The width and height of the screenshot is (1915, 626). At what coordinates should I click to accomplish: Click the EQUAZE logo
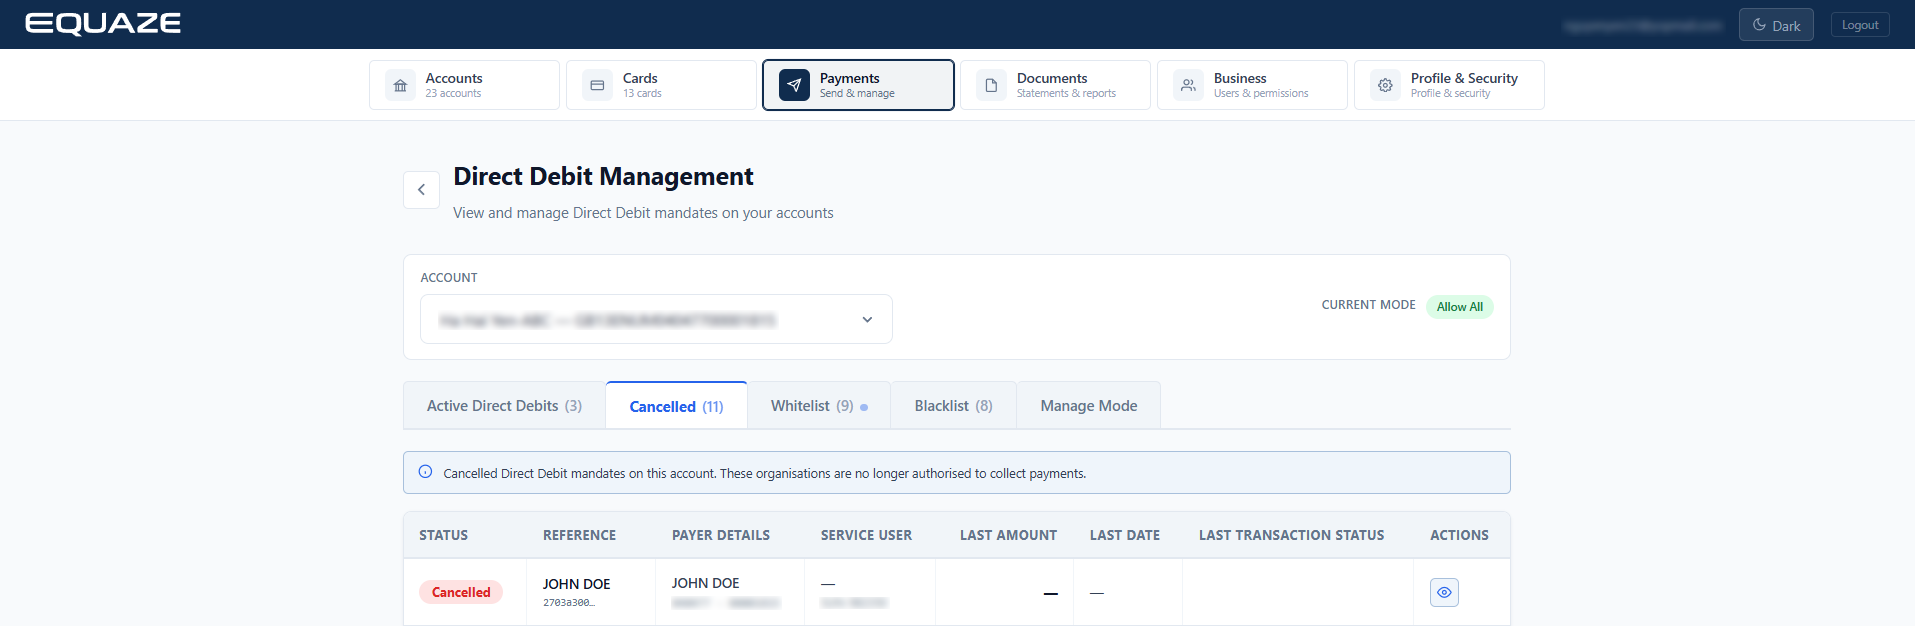point(103,24)
